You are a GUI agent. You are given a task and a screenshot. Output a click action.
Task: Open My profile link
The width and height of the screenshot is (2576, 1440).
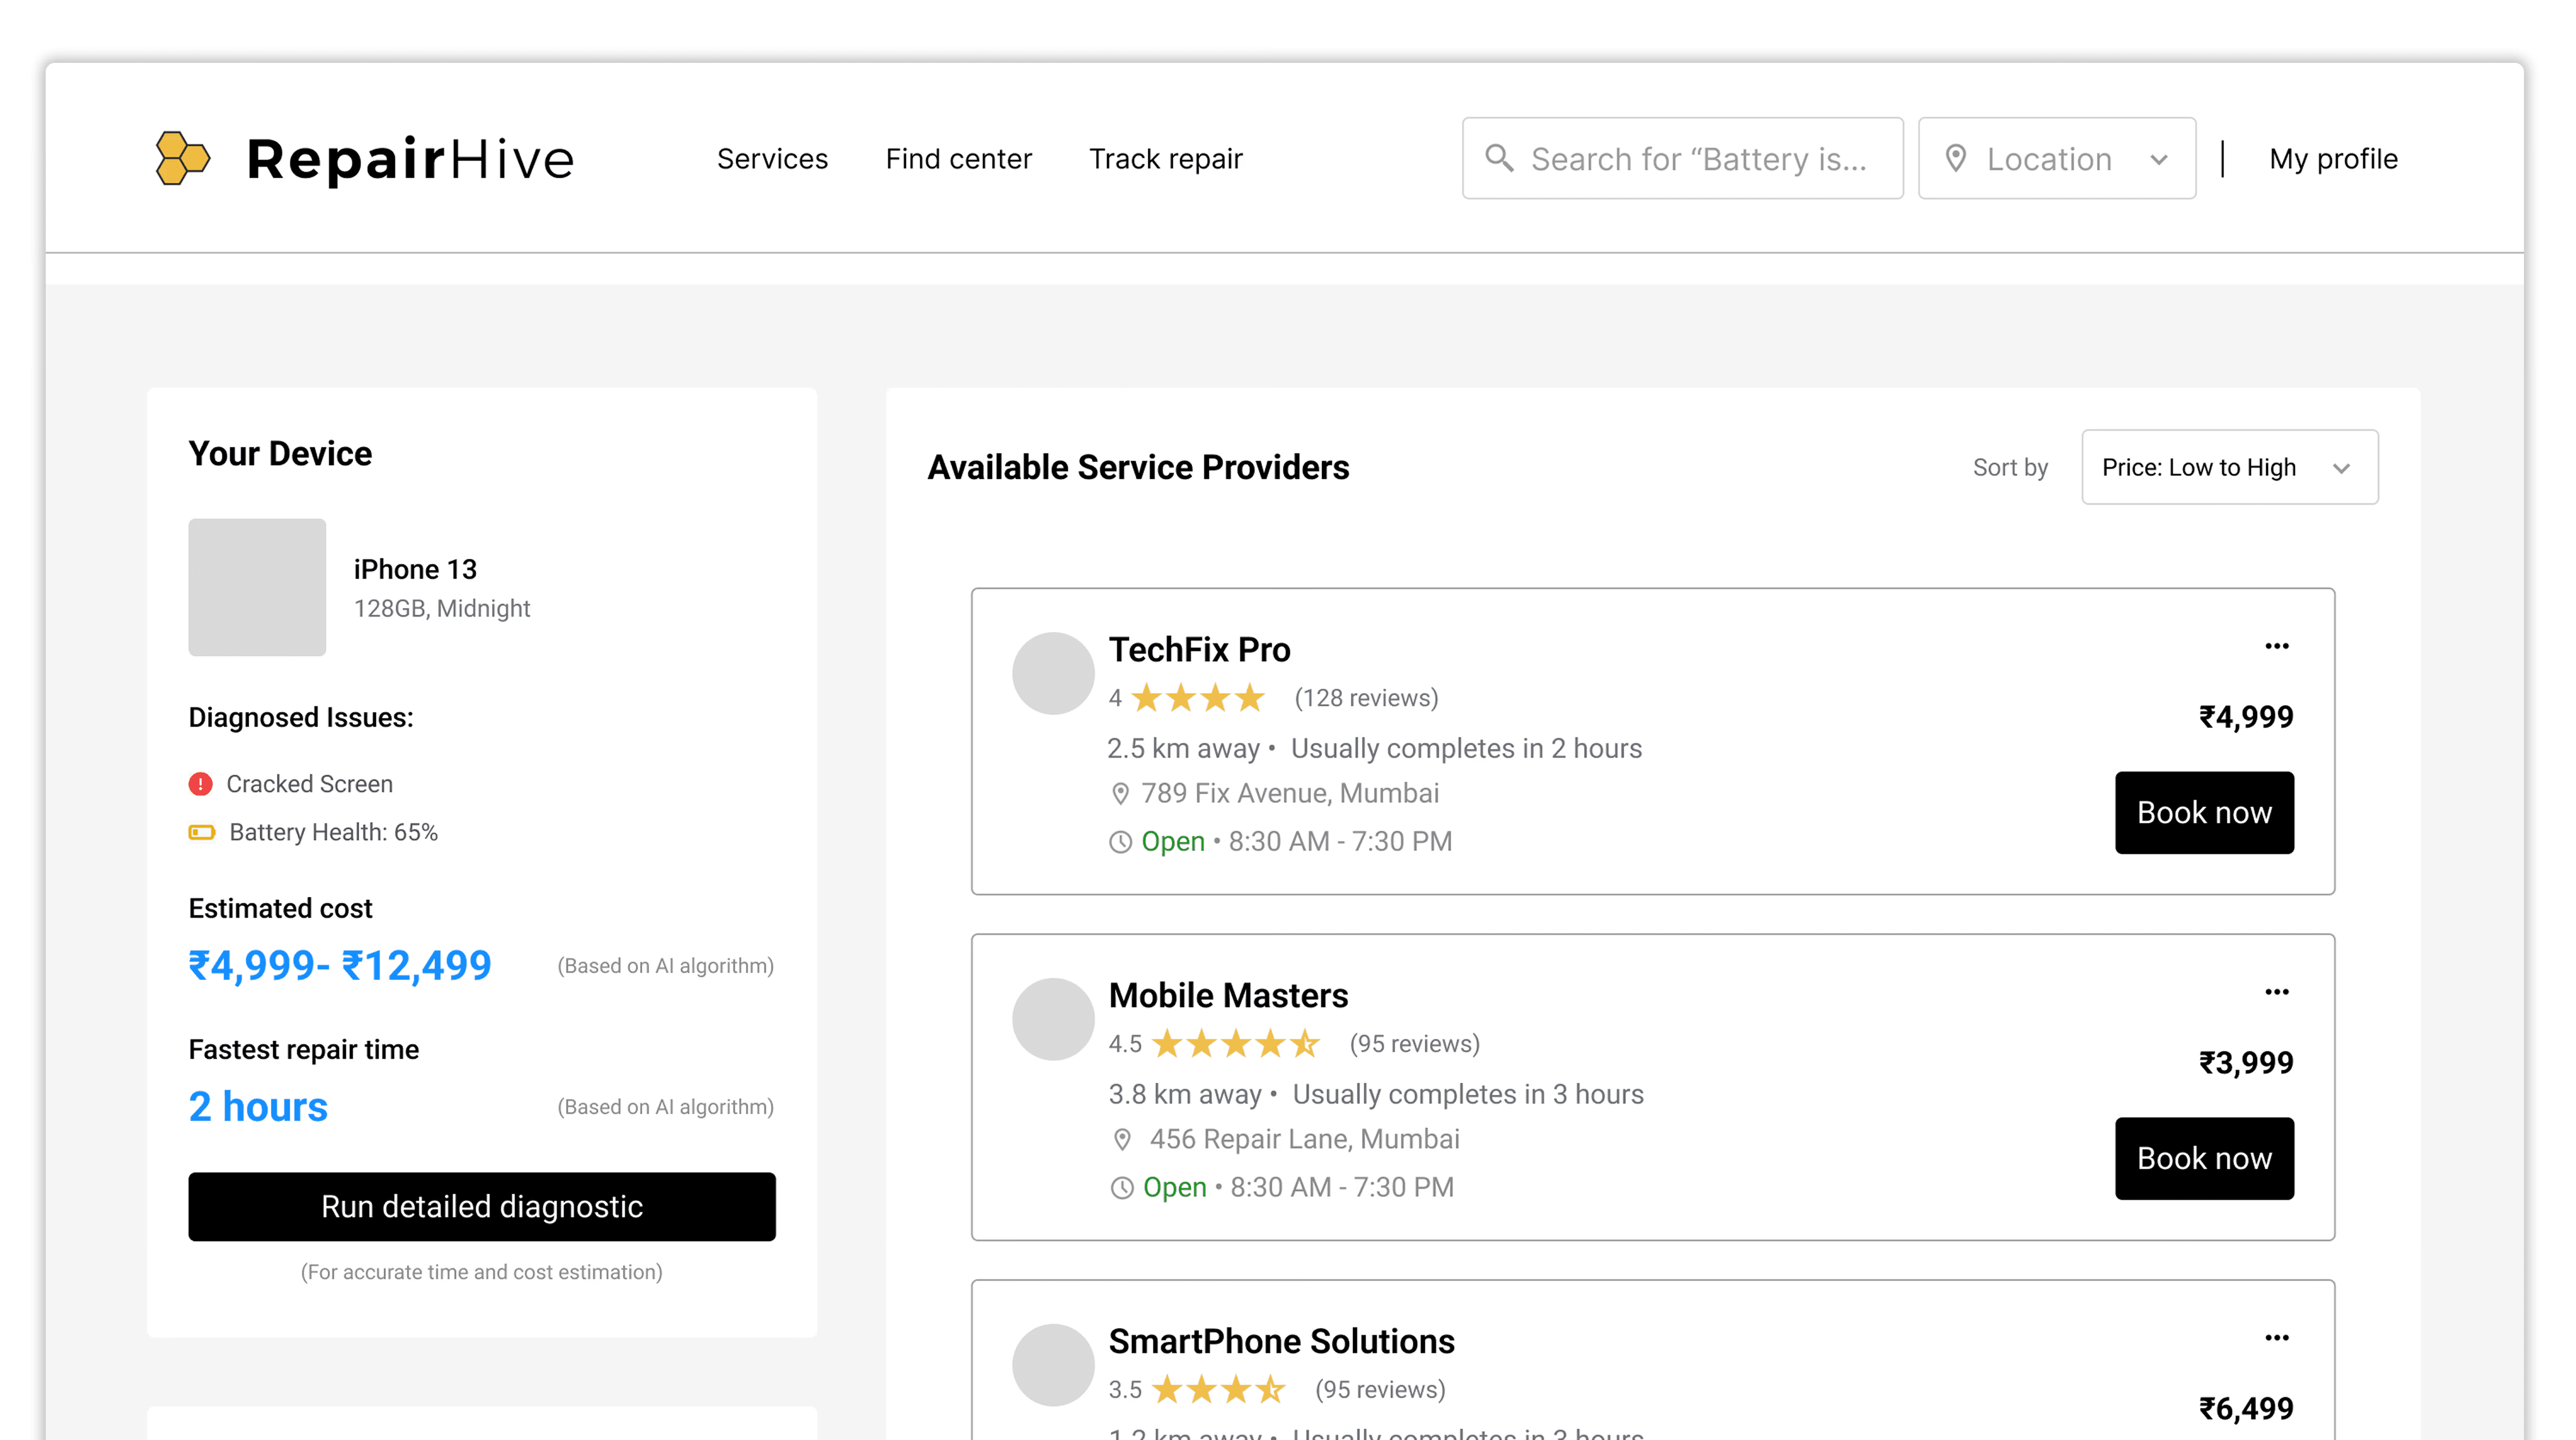[2332, 158]
